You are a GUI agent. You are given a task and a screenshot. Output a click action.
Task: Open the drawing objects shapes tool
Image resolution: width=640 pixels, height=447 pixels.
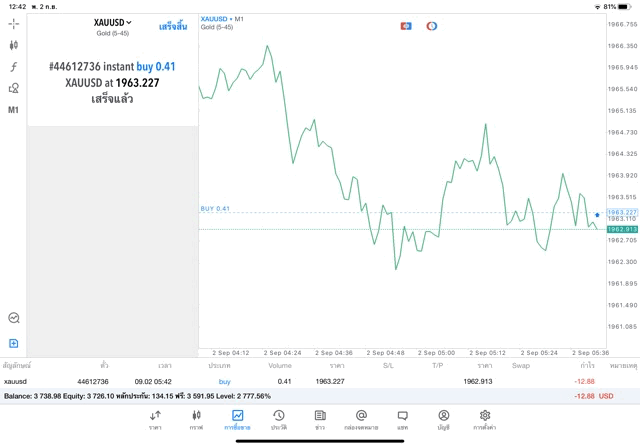(14, 88)
